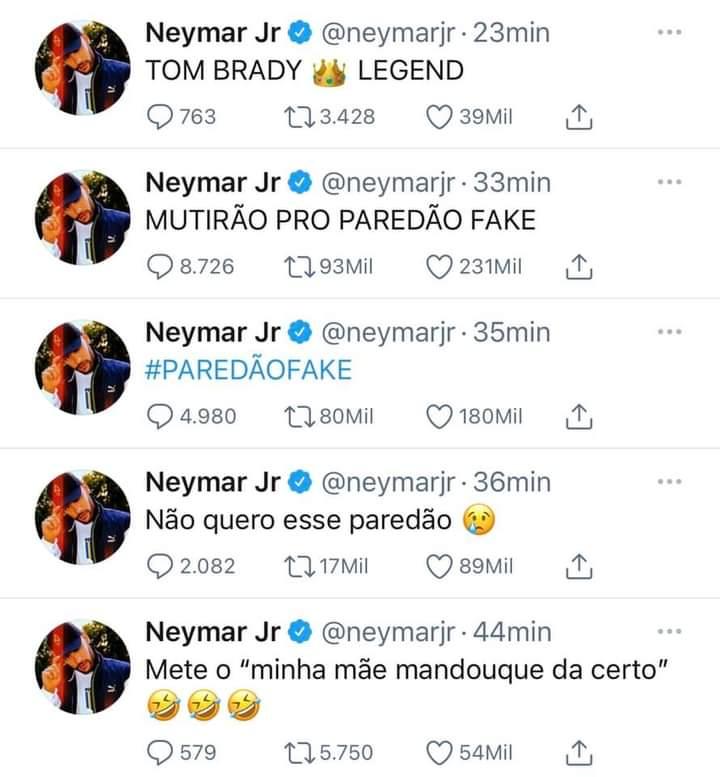The image size is (720, 777).
Task: Open more options on #PAREDÃOFAKE tweet
Action: click(x=669, y=333)
